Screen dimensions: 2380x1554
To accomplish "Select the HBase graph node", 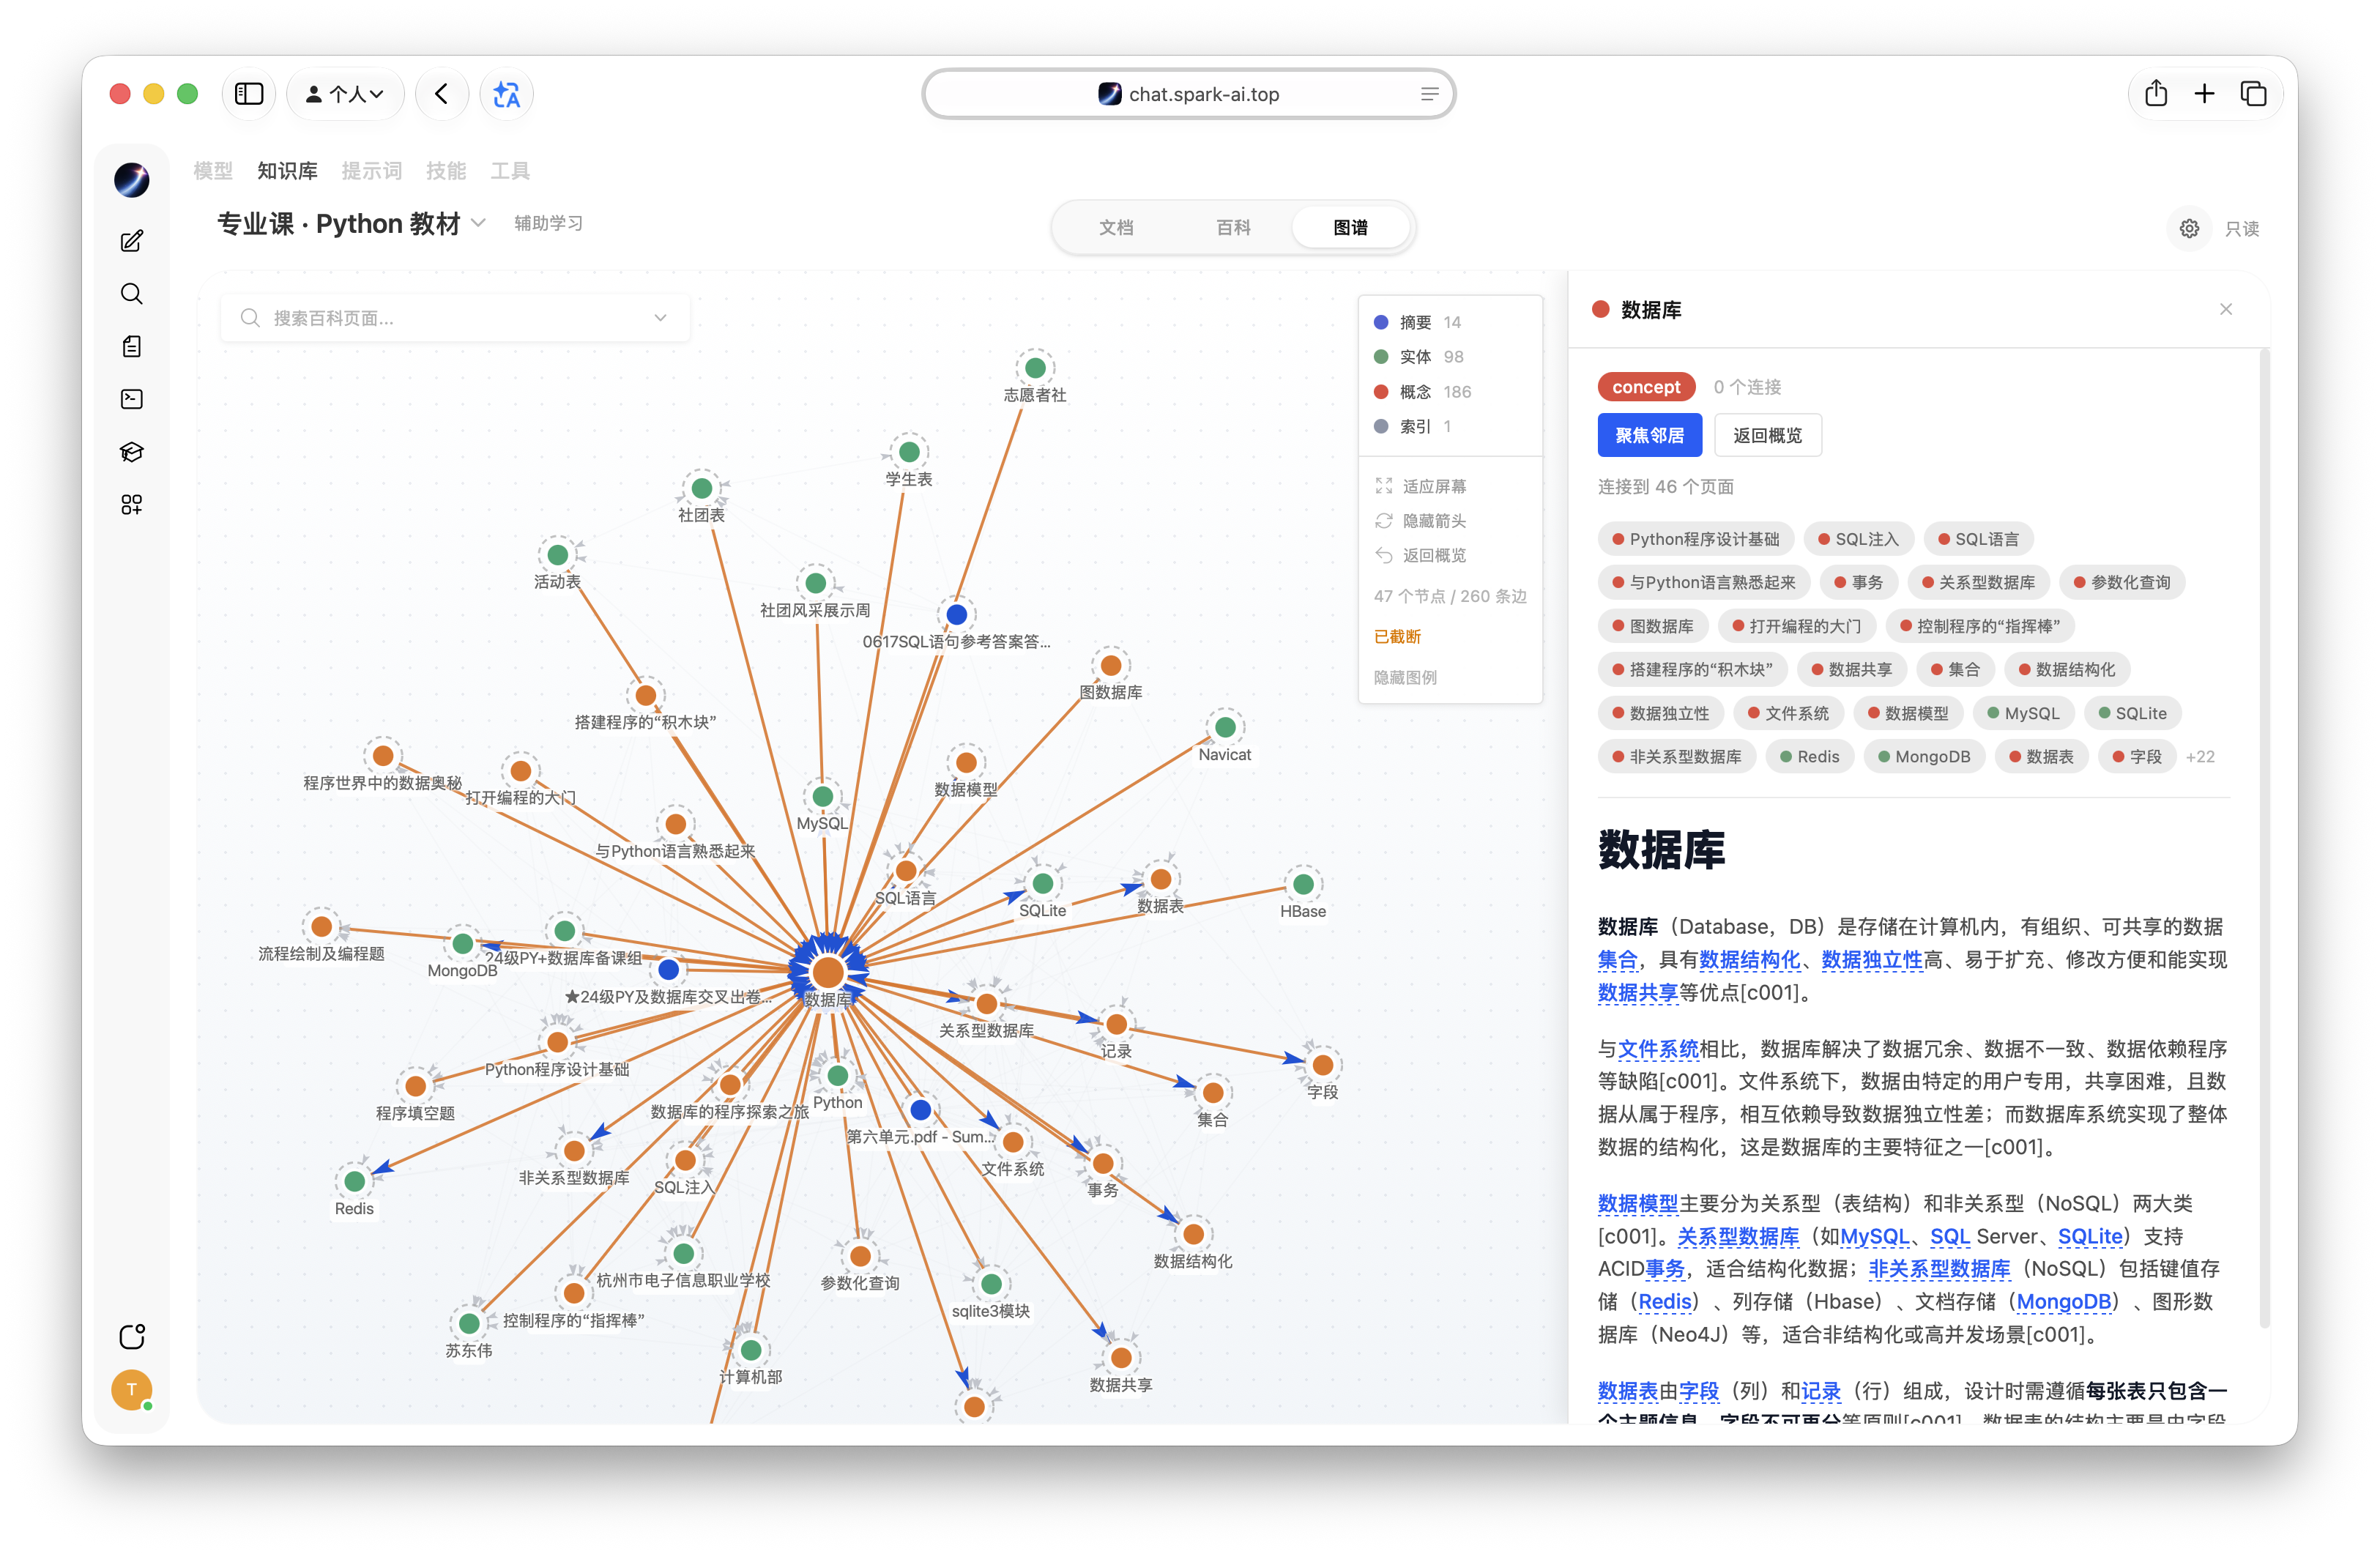I will coord(1303,884).
